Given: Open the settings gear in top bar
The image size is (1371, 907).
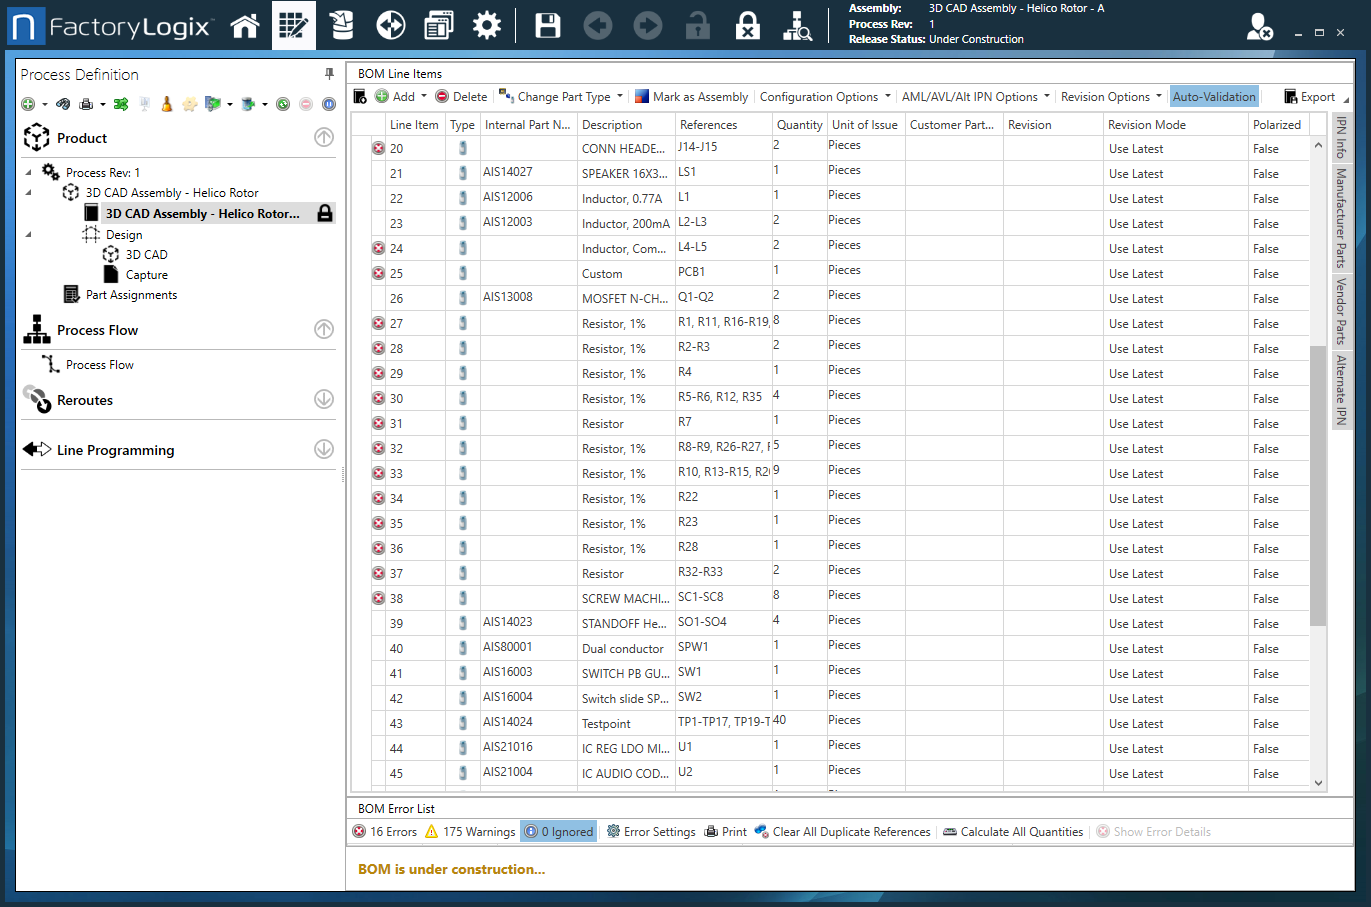Looking at the screenshot, I should [x=487, y=26].
